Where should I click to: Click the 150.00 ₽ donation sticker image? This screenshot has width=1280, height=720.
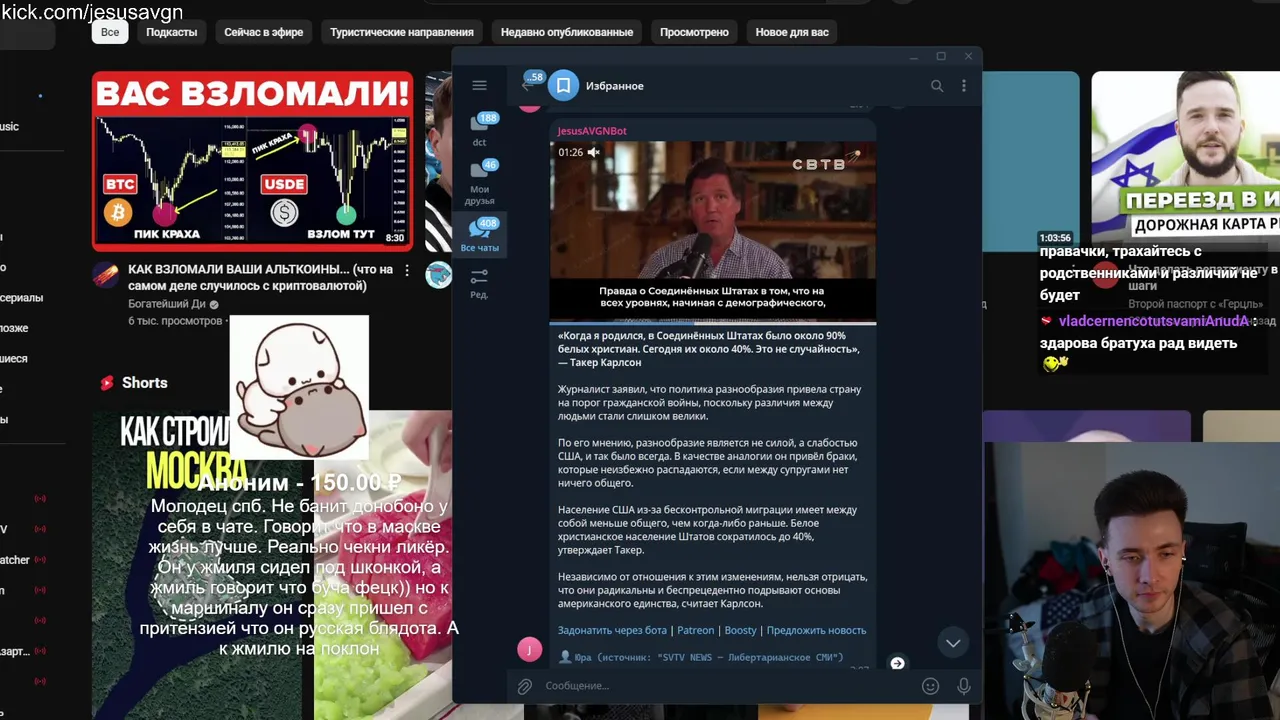[299, 386]
